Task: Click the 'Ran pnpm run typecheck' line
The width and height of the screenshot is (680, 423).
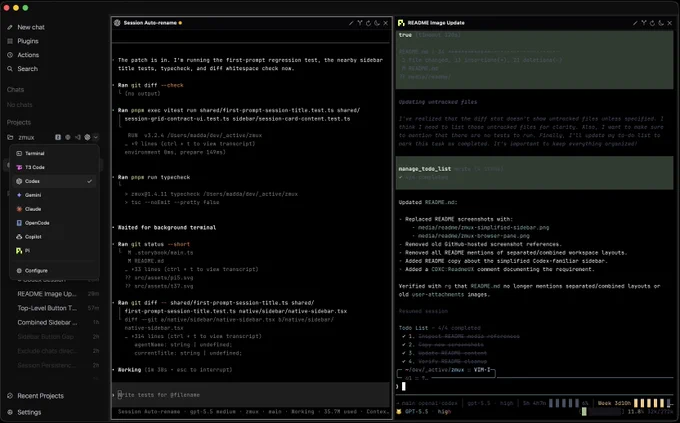Action: [154, 177]
